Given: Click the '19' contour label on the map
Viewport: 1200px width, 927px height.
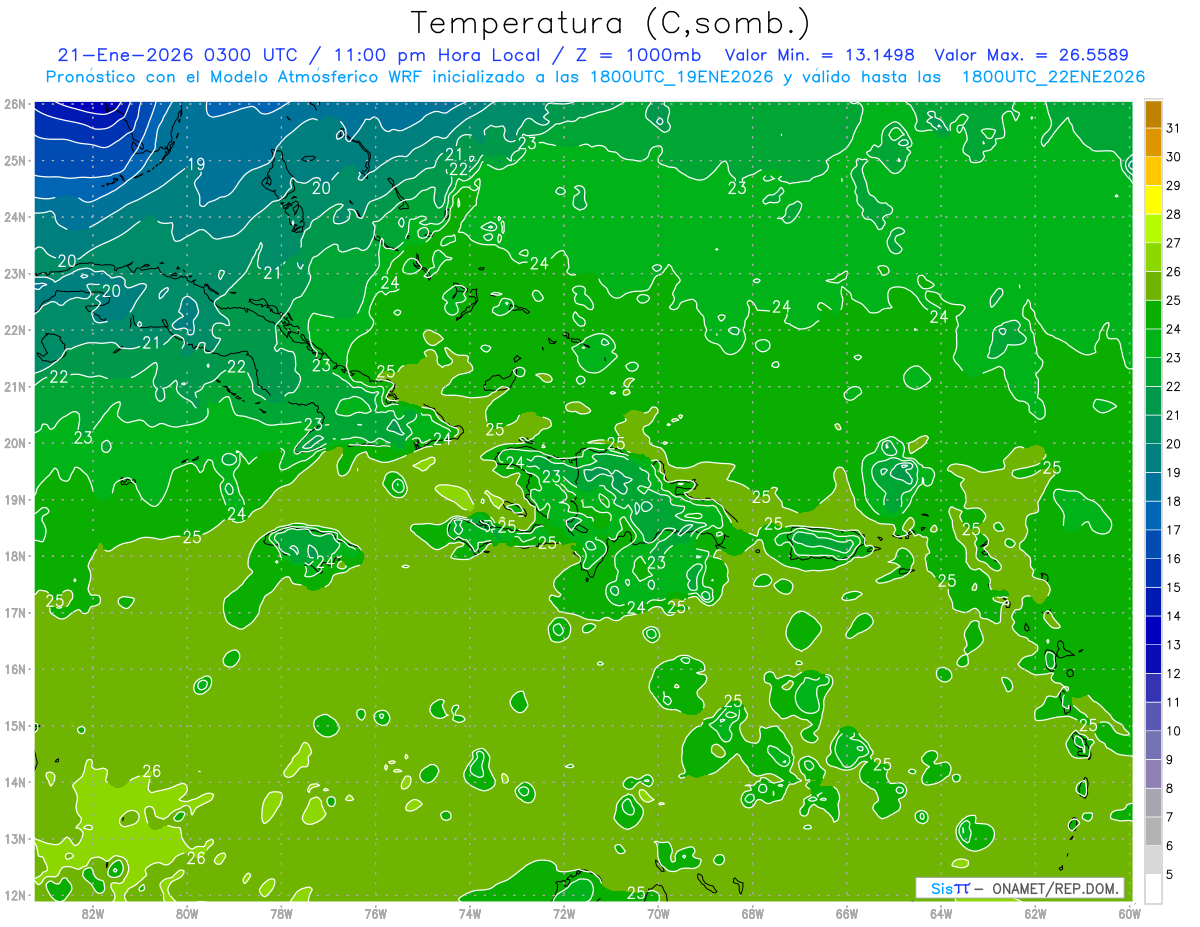Looking at the screenshot, I should click(x=197, y=164).
